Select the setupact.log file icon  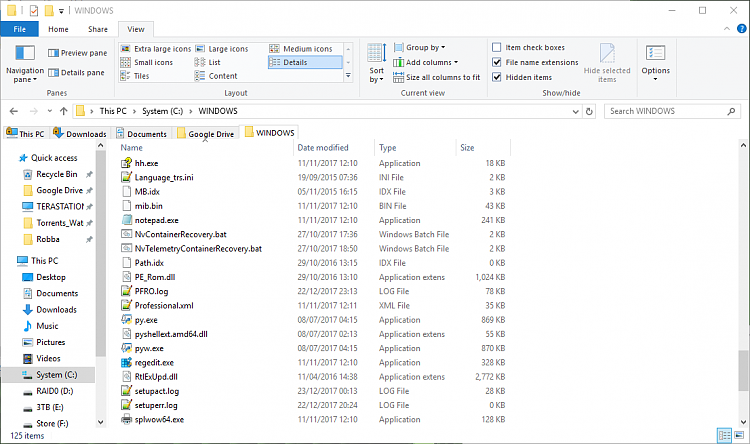126,391
